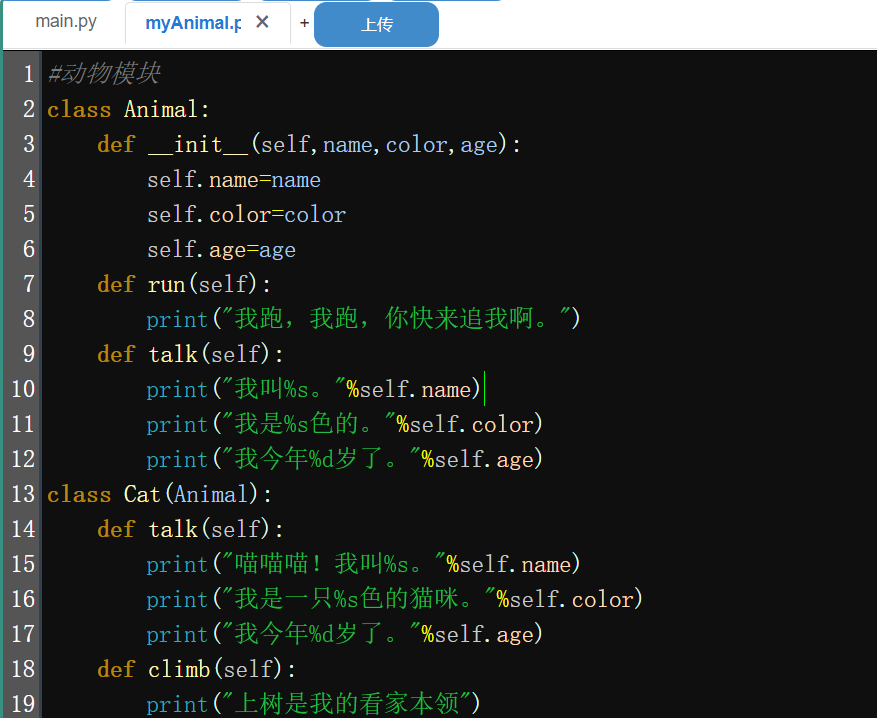Click self.age=age on line 6
The image size is (877, 718).
point(220,250)
